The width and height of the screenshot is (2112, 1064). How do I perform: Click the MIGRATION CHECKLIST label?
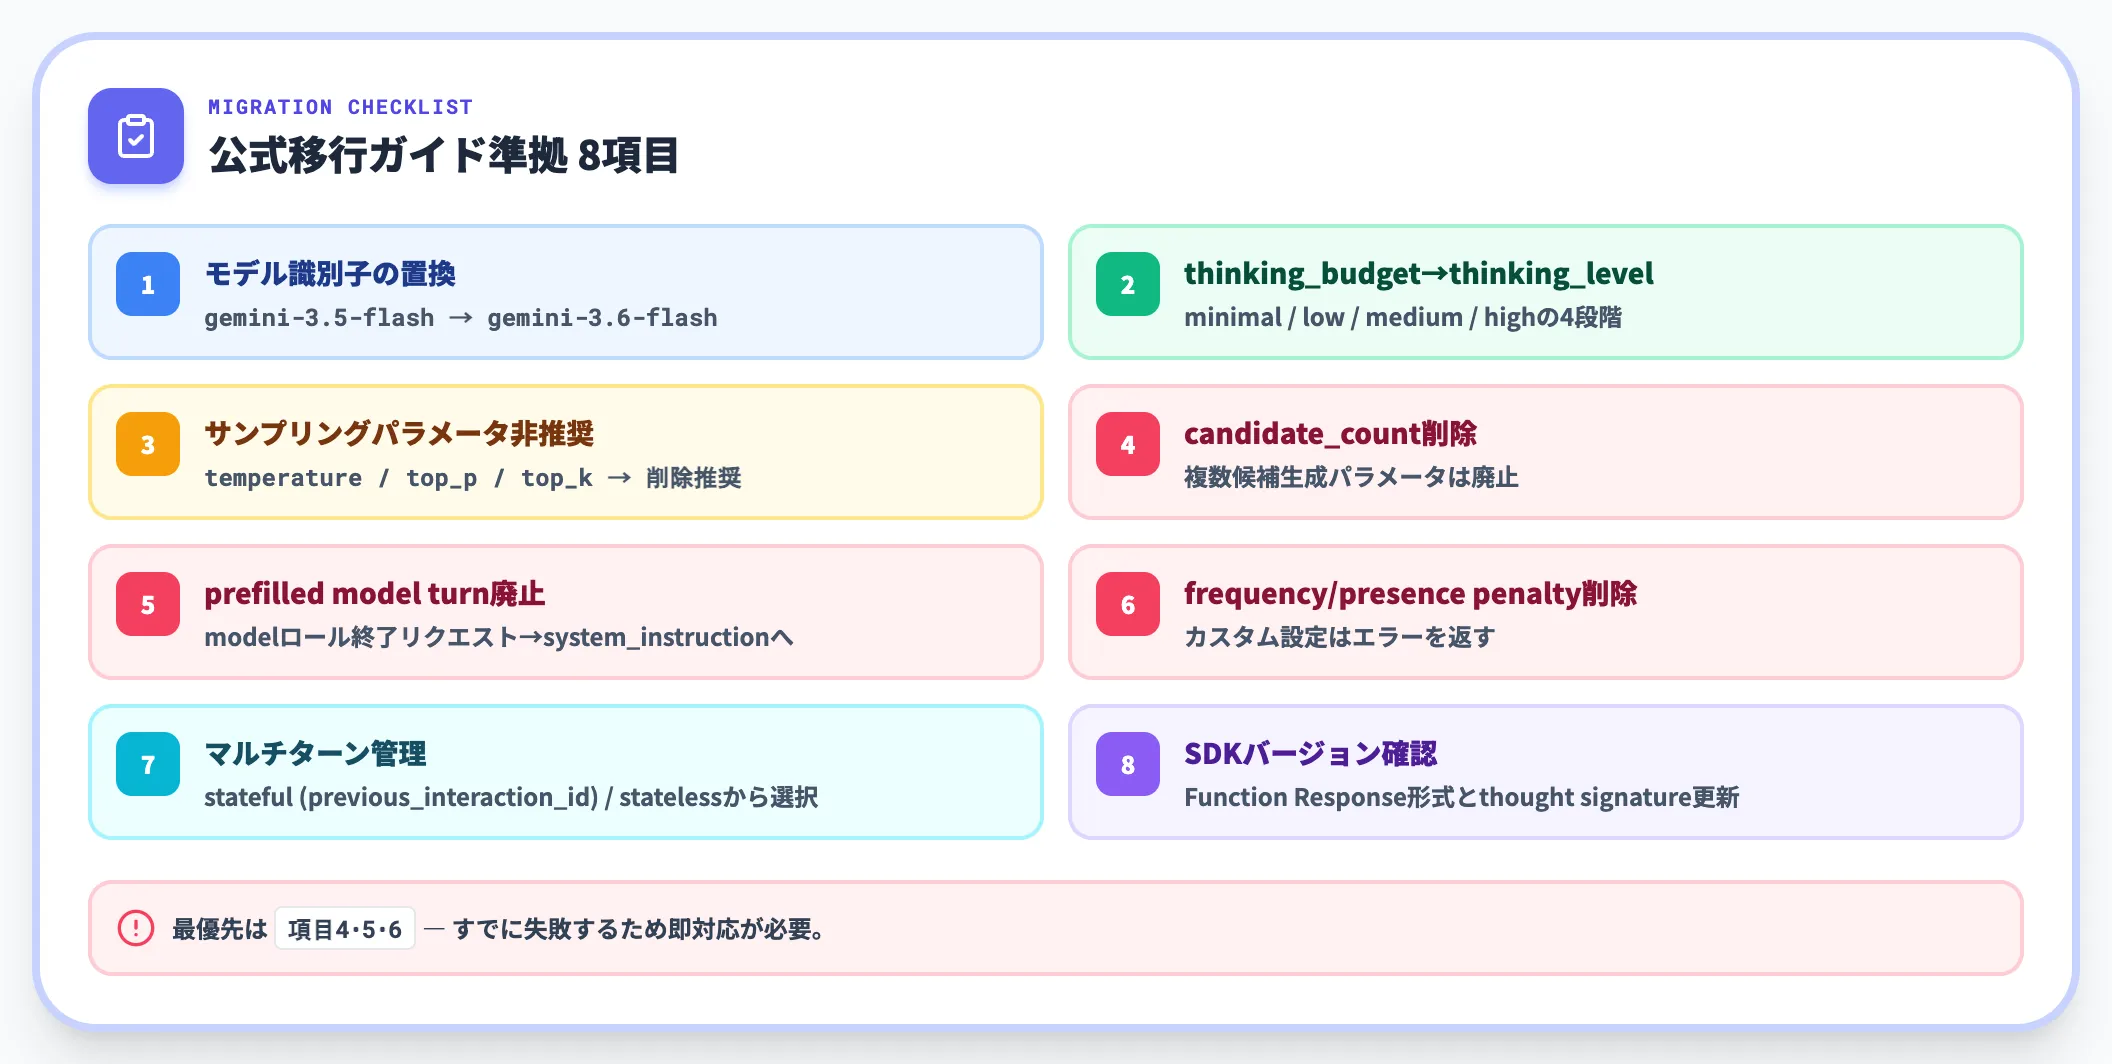tap(340, 107)
